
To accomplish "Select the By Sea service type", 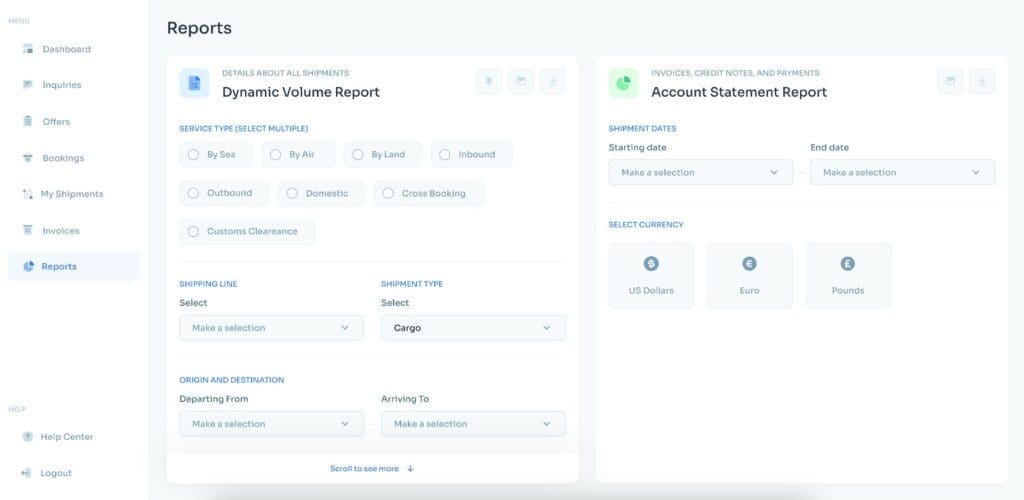I will pos(216,155).
